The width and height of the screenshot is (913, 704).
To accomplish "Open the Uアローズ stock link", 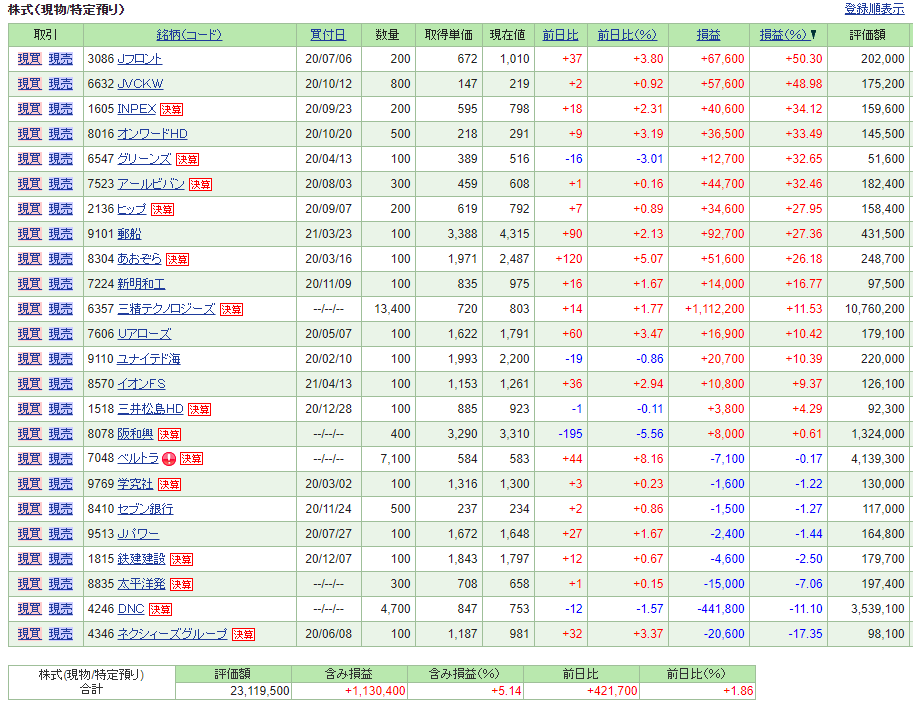I will (144, 334).
